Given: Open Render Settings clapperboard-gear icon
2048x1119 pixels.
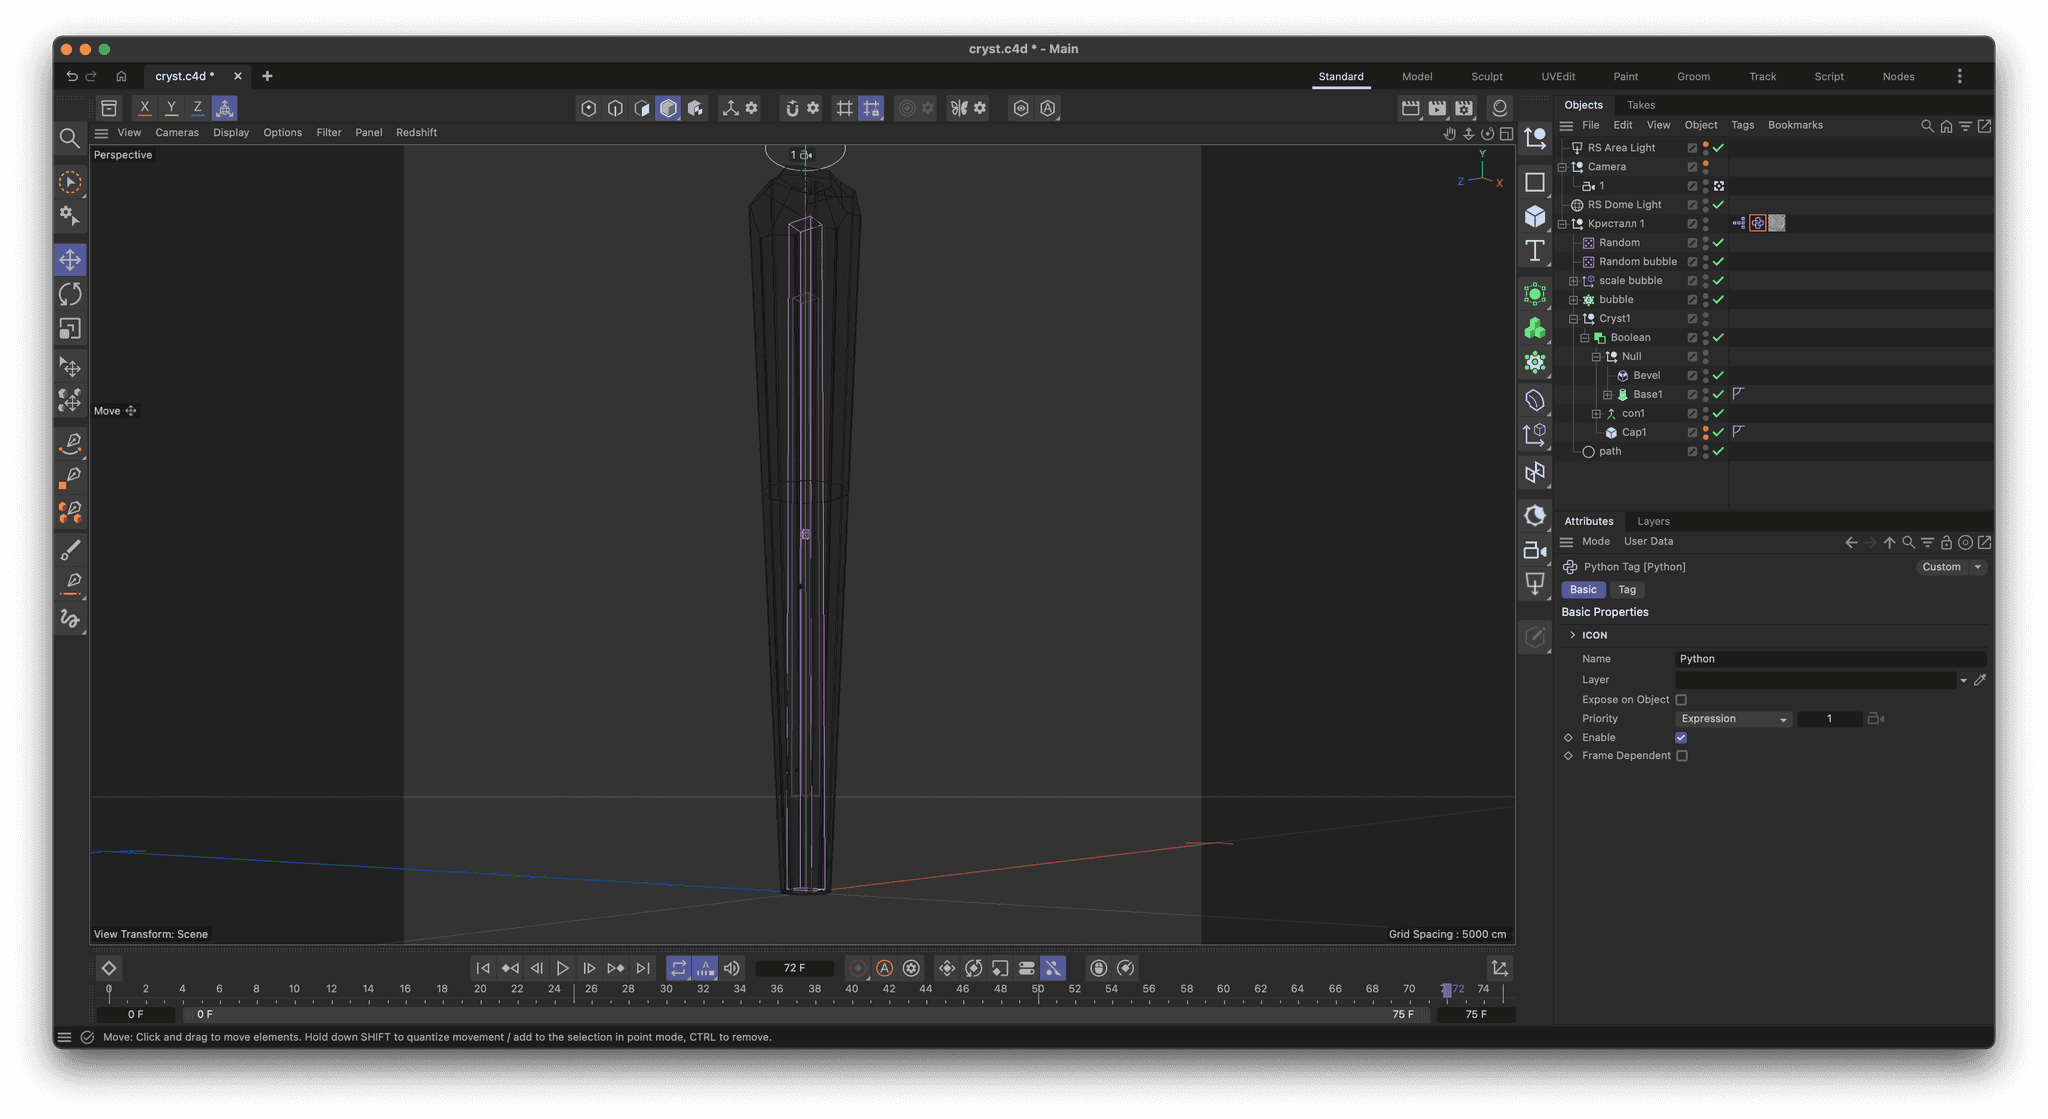Looking at the screenshot, I should [1464, 108].
